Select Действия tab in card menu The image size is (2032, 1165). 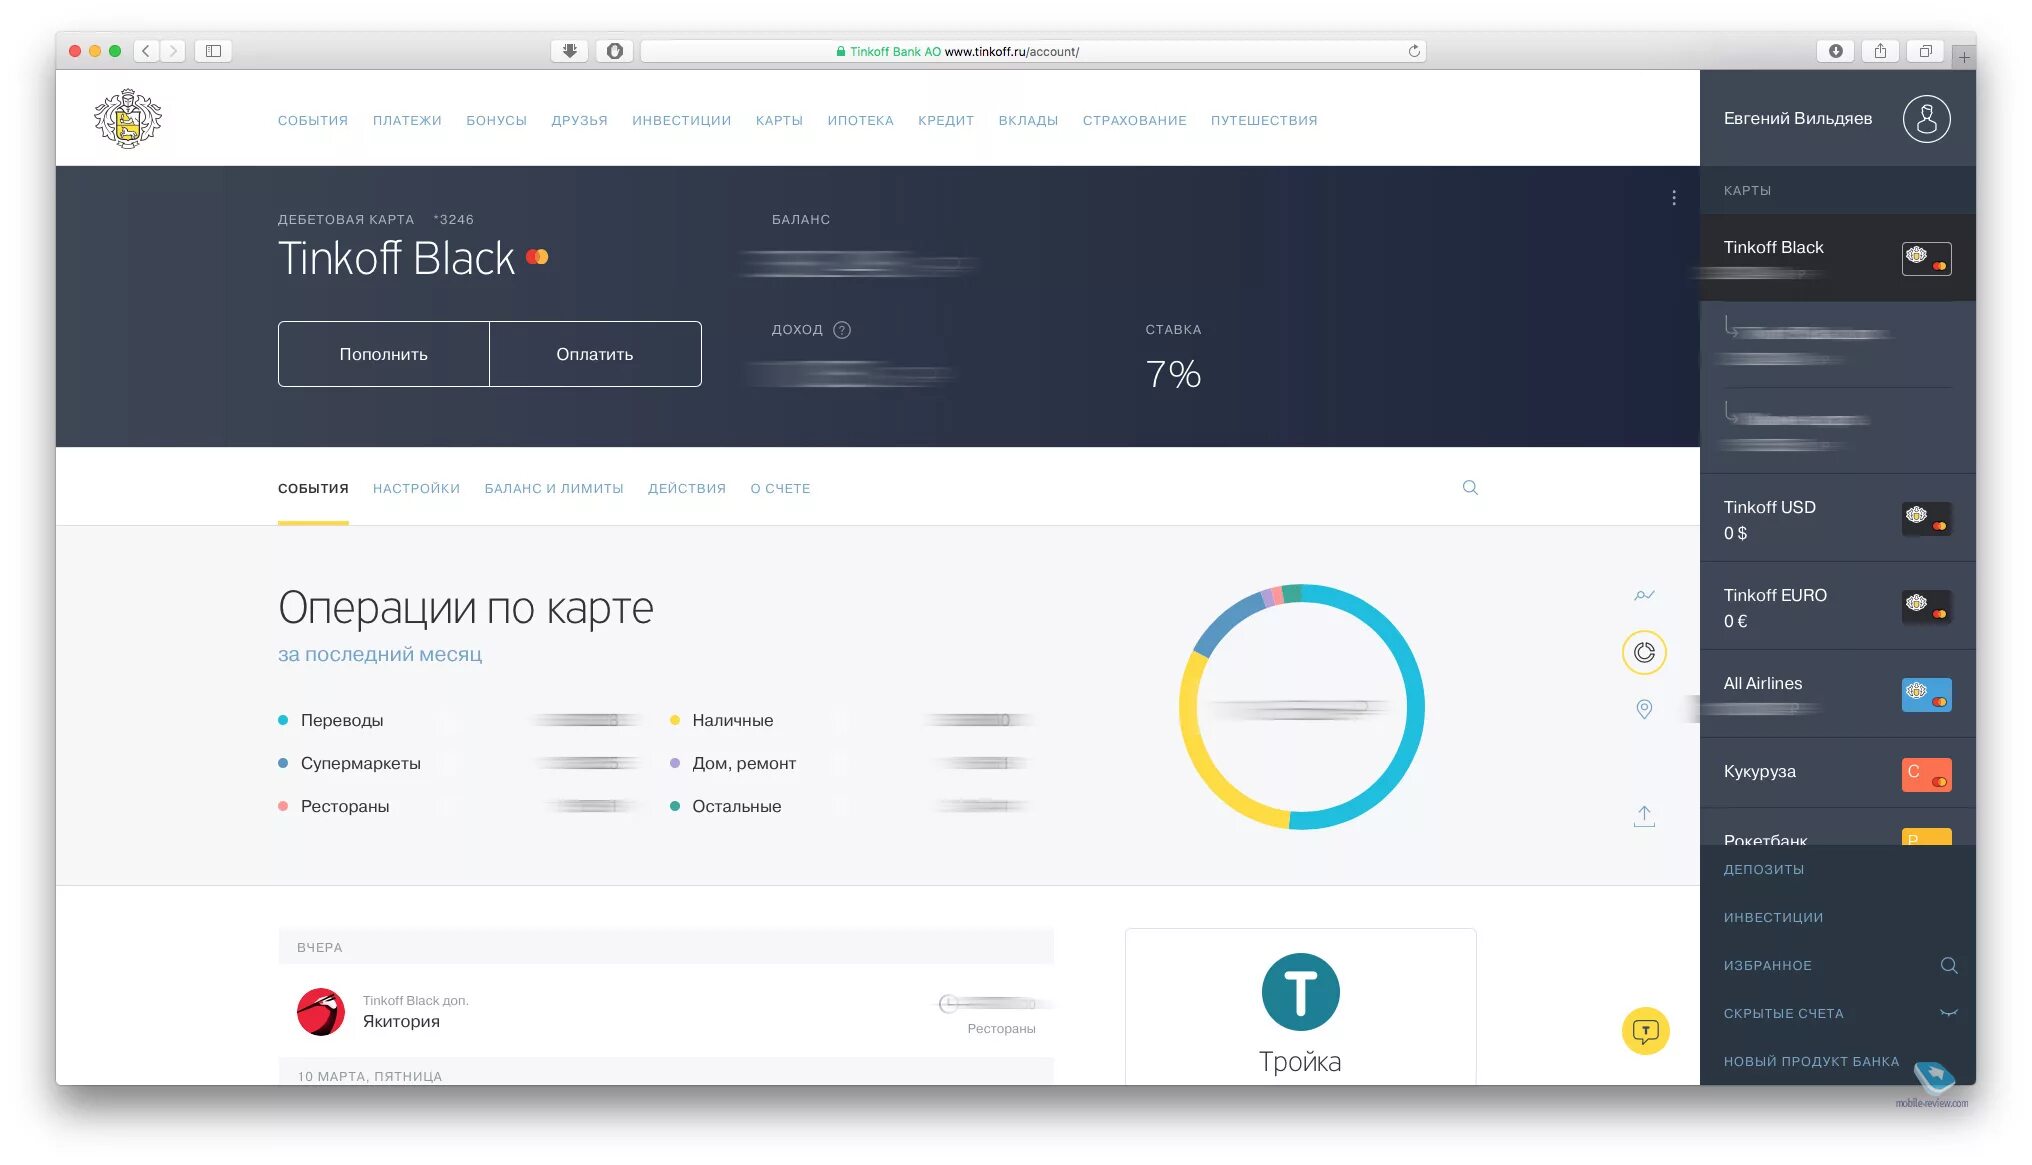coord(687,487)
